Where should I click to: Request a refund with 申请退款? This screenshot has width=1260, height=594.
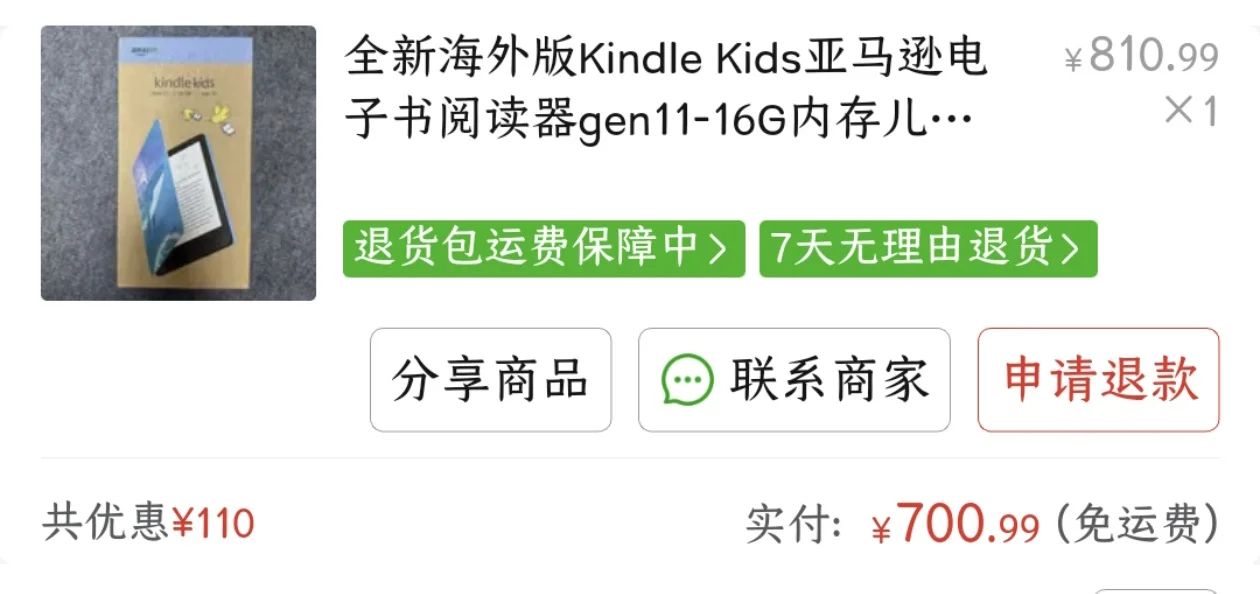point(1099,380)
